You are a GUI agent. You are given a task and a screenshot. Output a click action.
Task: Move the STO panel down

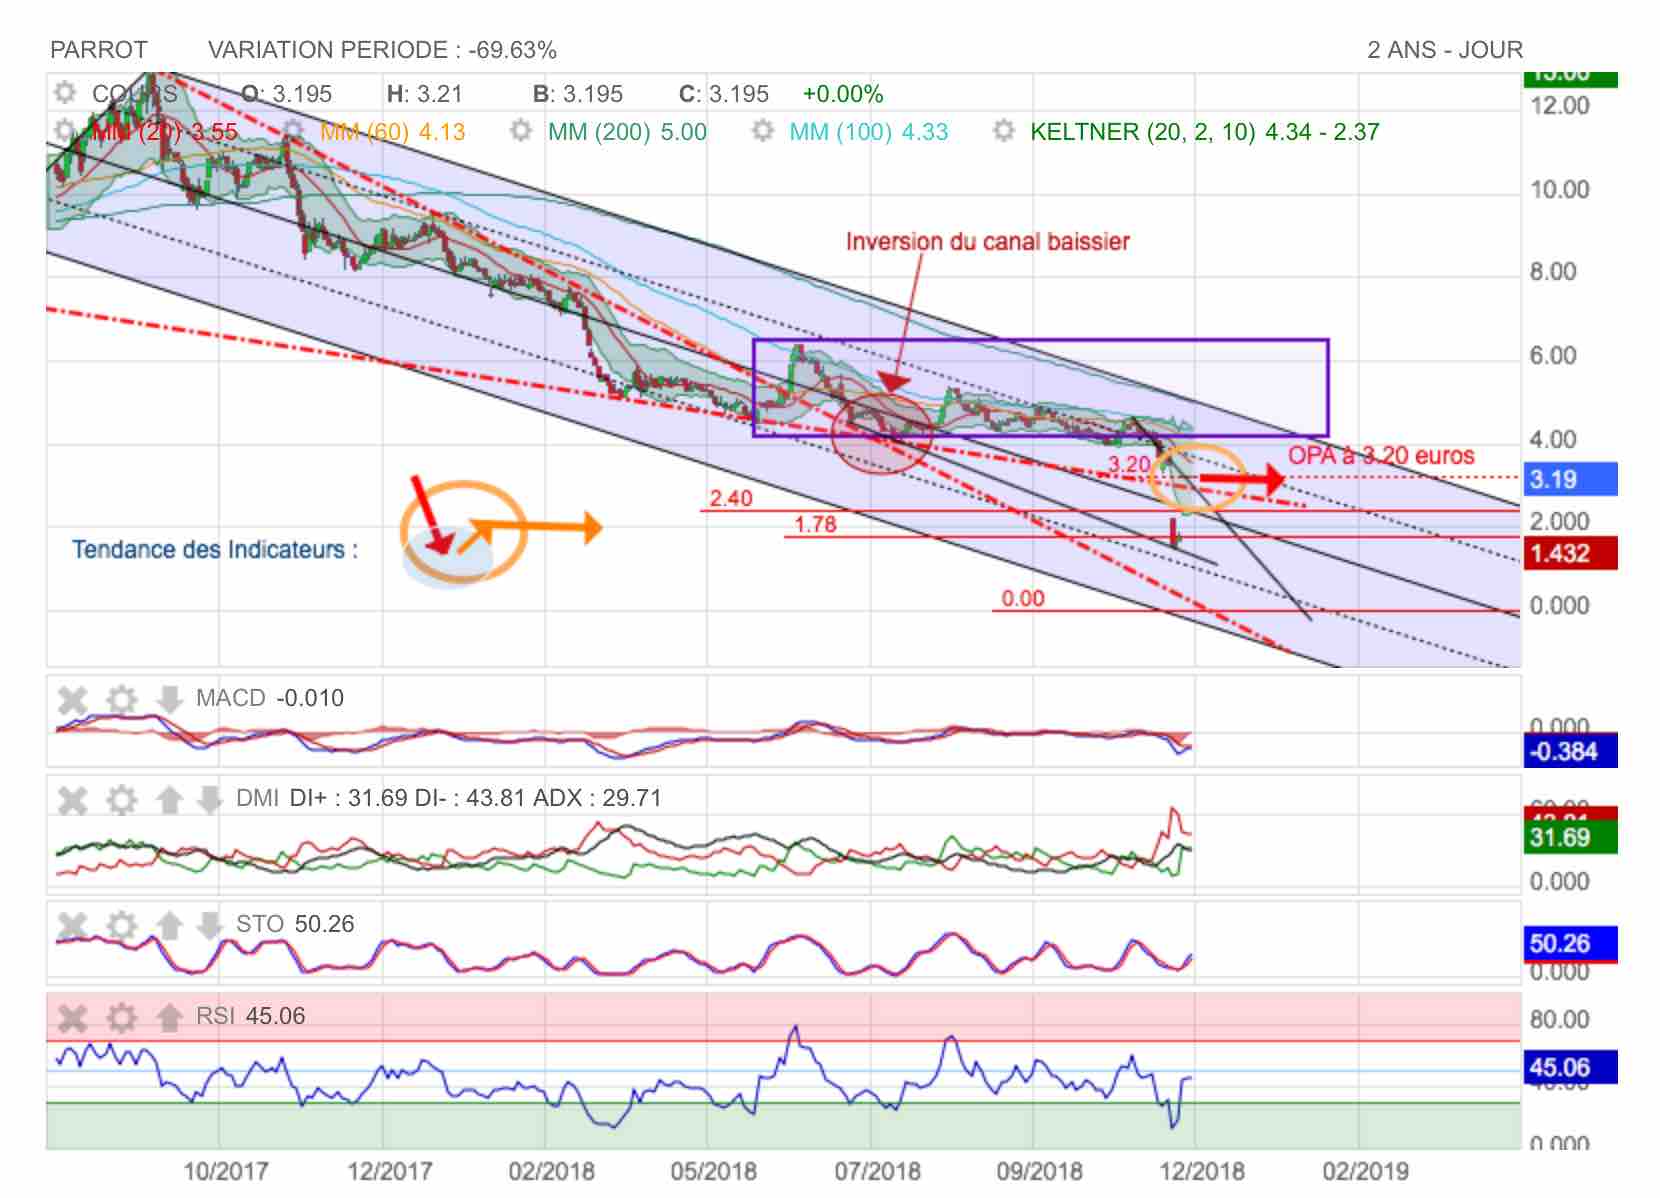209,925
